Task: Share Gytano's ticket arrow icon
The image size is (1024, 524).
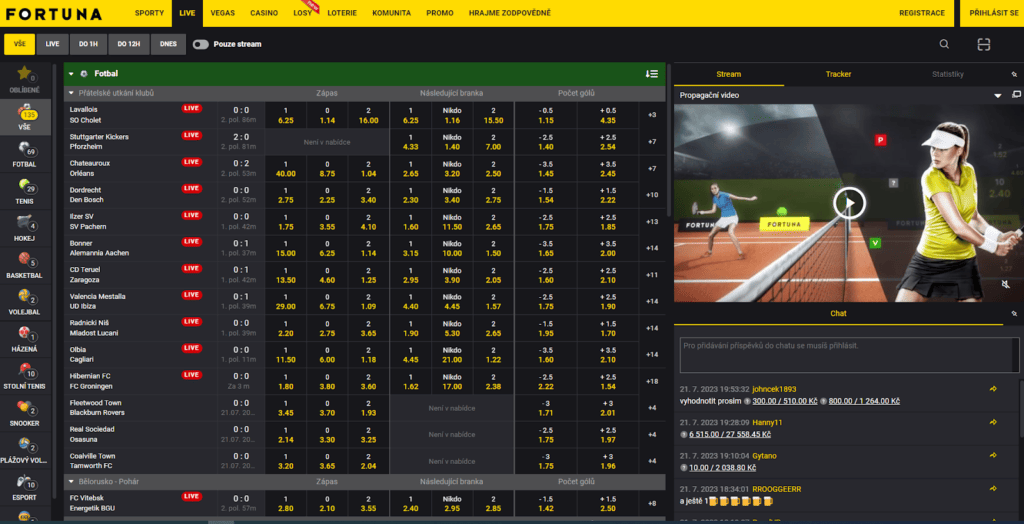Action: [x=993, y=455]
